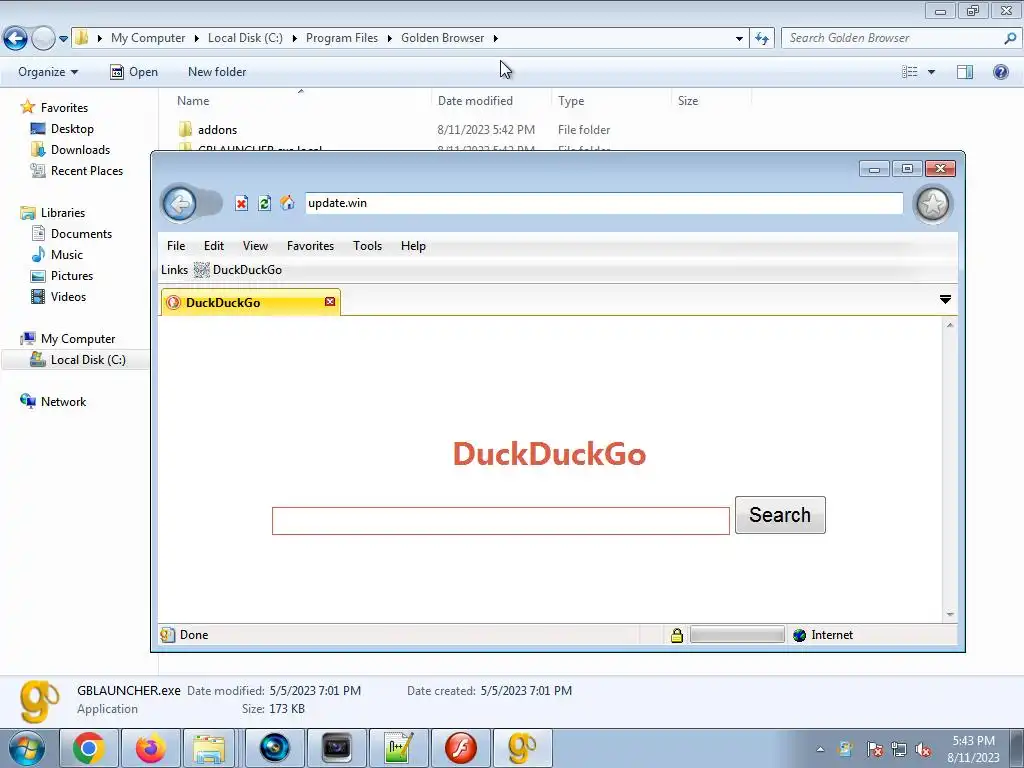Screen dimensions: 1024x768
Task: Open Chrome from the taskbar
Action: (89, 748)
